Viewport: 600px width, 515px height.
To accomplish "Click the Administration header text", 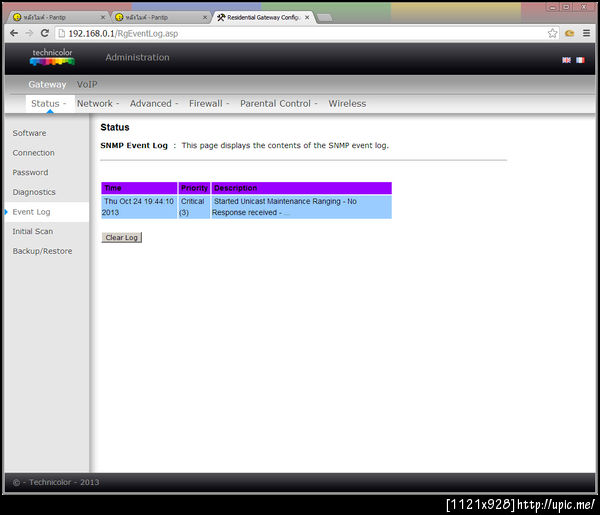I will [x=137, y=57].
